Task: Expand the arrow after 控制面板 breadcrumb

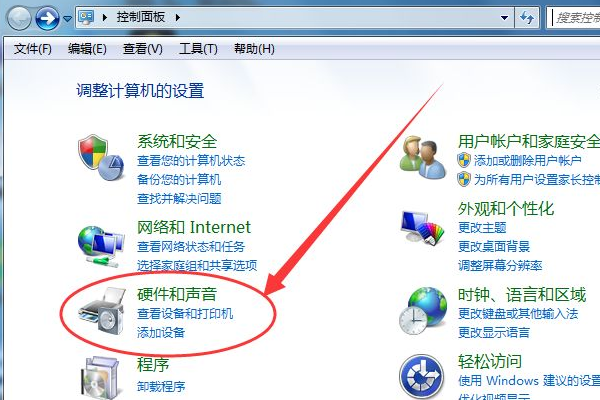Action: tap(178, 17)
